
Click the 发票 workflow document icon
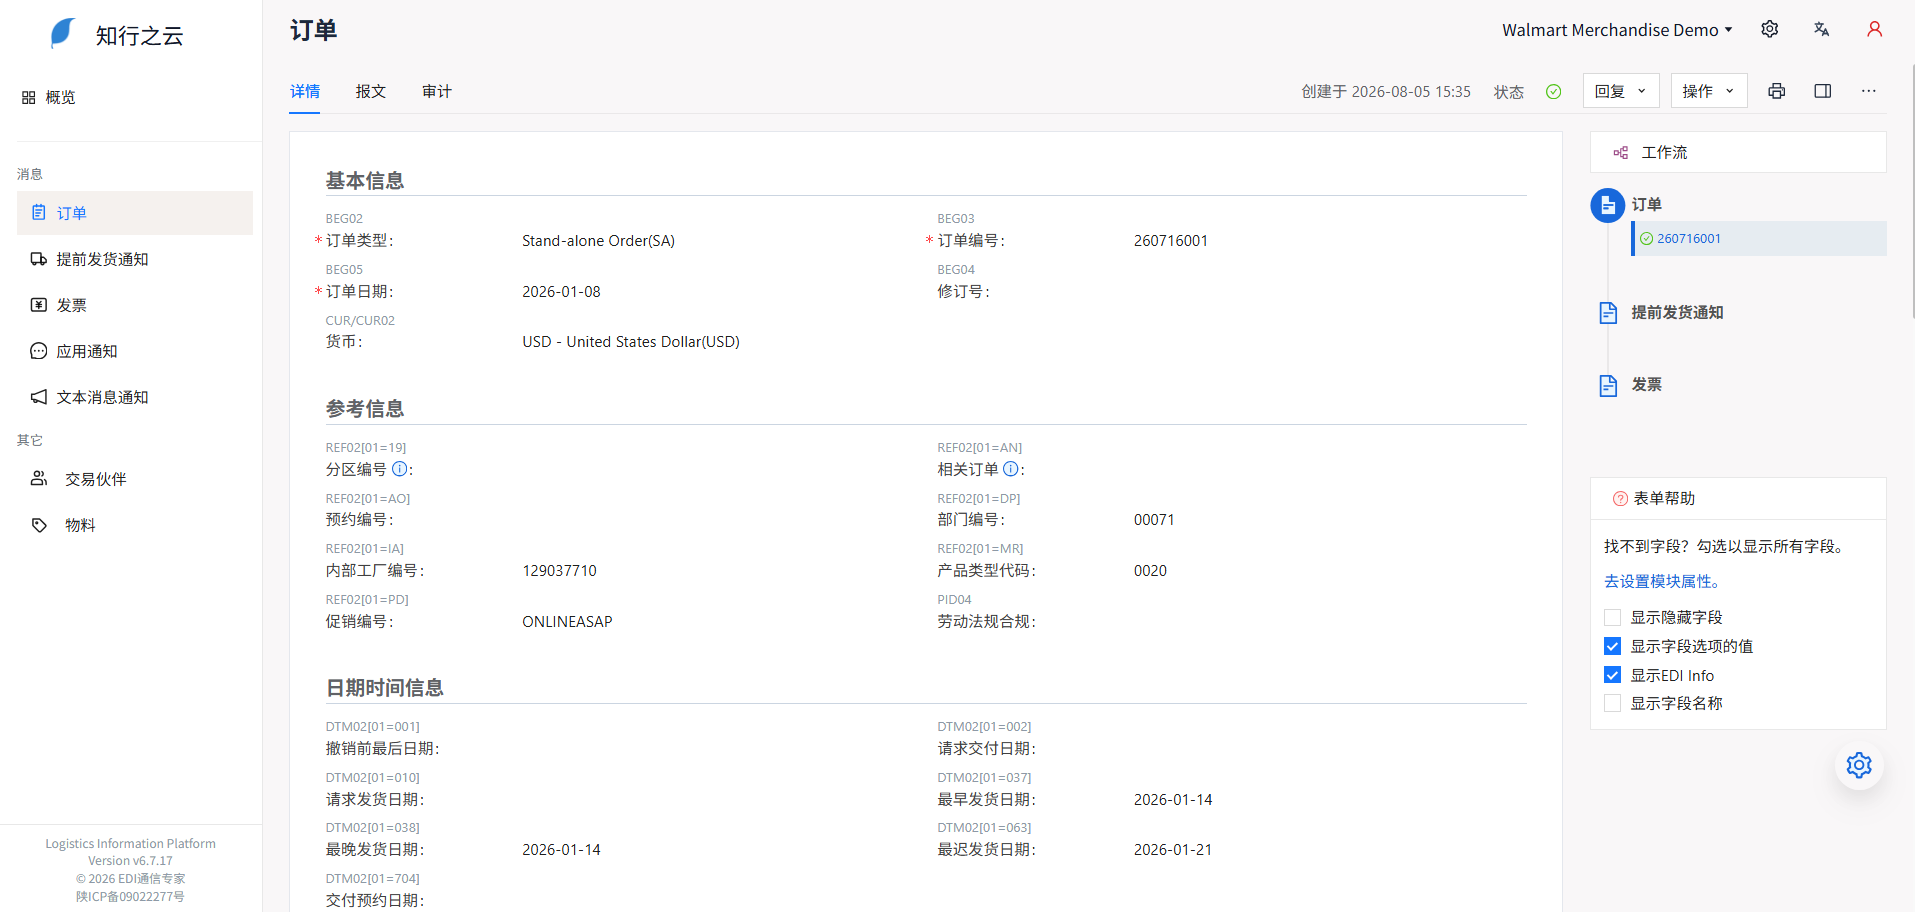click(1608, 385)
